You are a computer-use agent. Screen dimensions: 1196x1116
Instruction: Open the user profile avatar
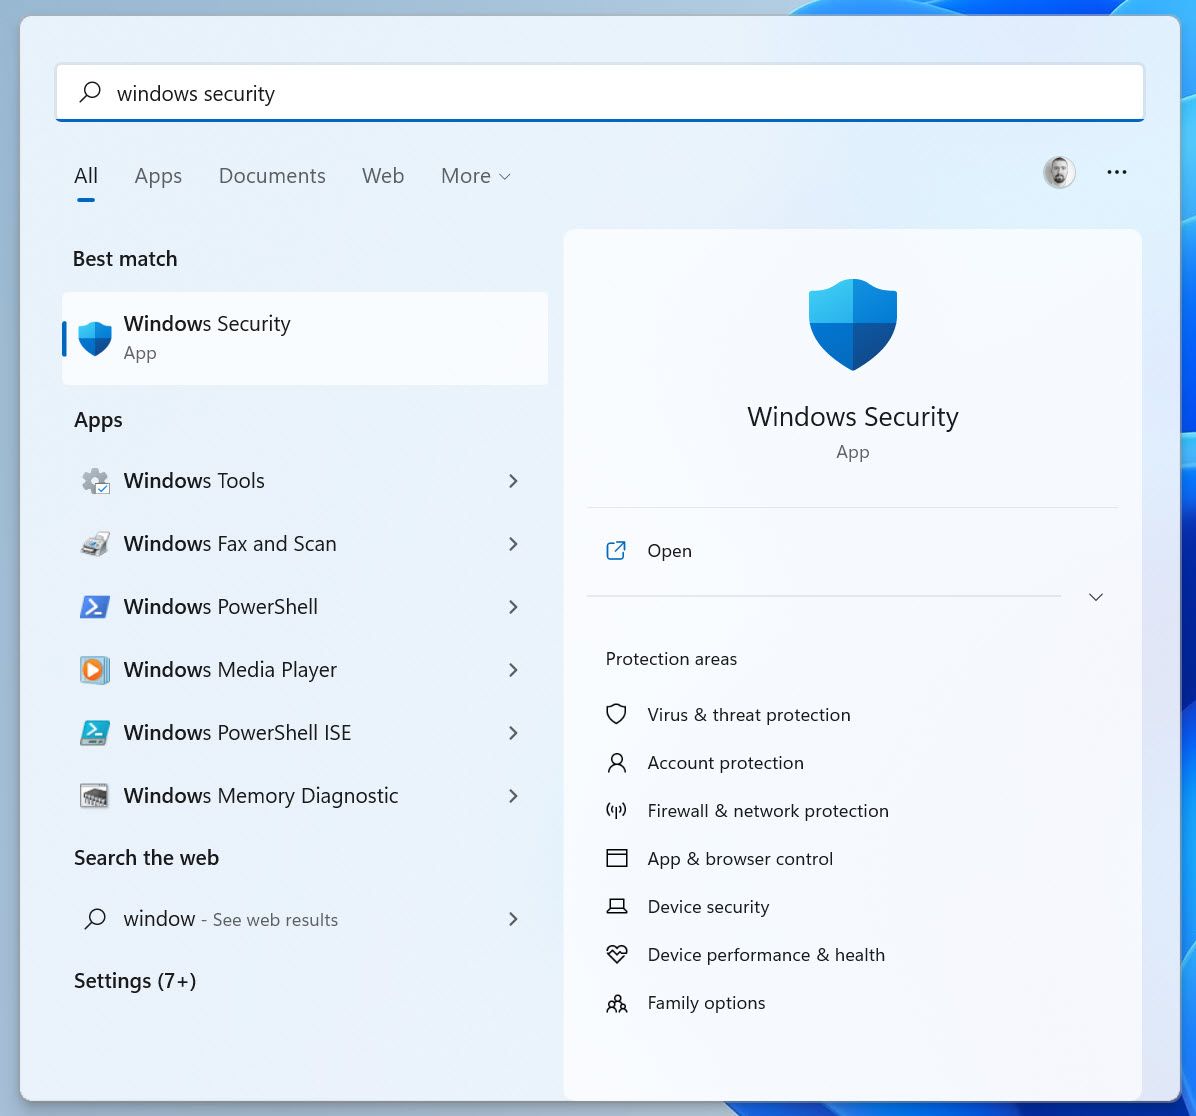(x=1059, y=172)
